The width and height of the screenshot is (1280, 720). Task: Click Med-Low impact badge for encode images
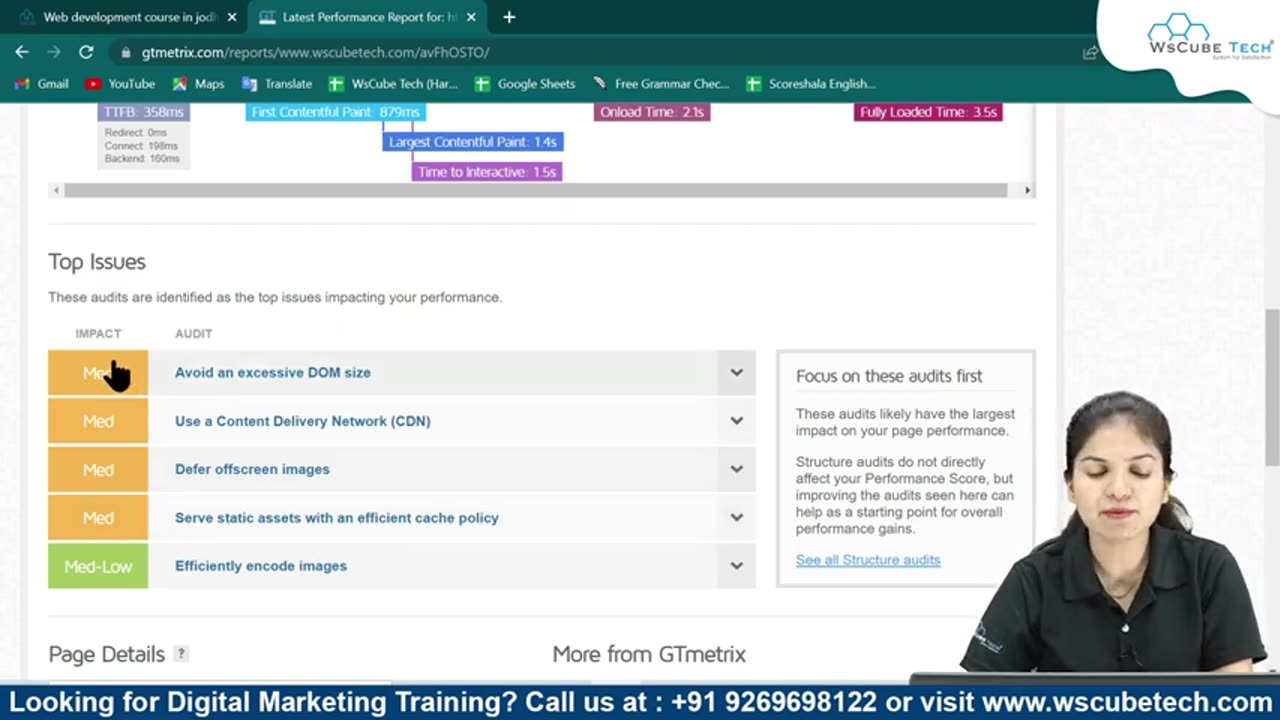point(98,566)
